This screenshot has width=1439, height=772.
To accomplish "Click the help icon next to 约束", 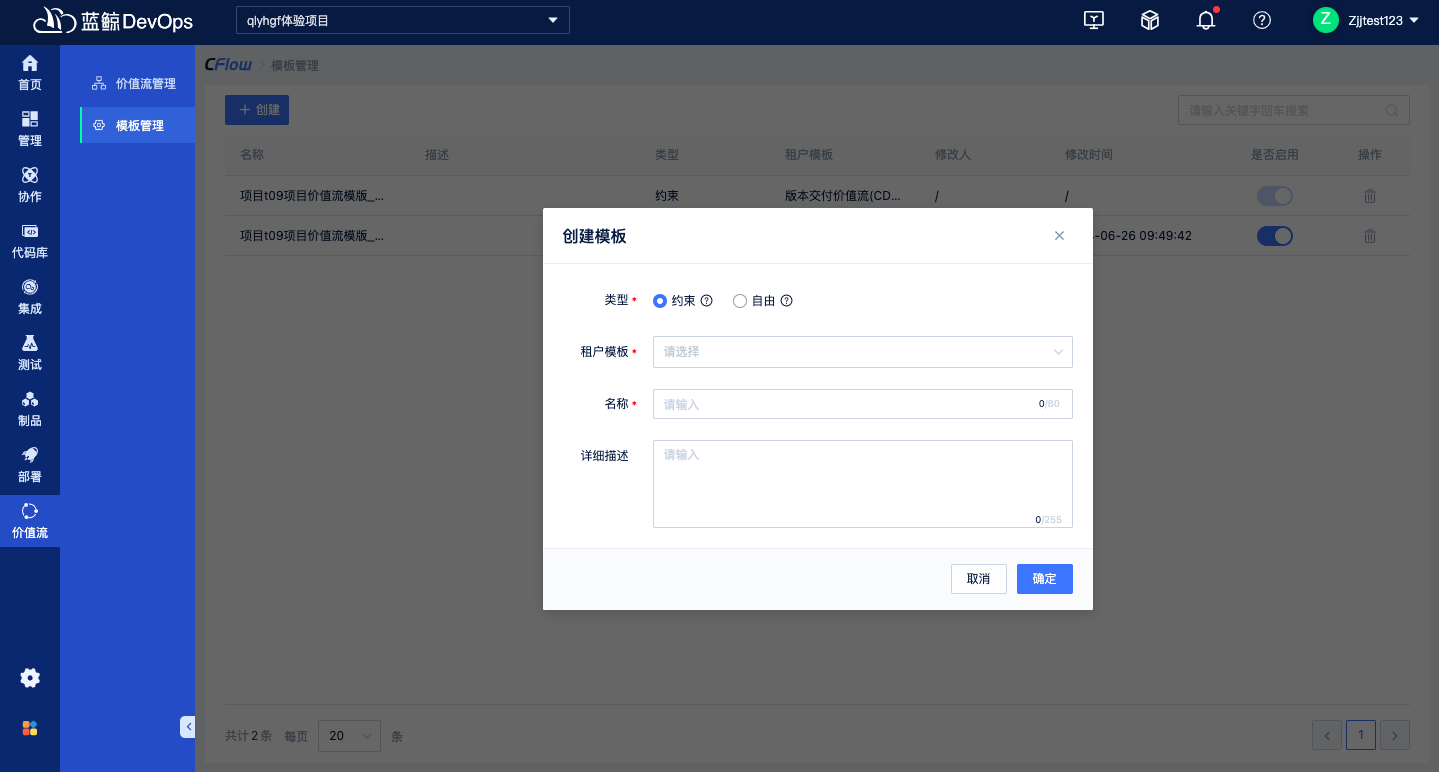I will 706,300.
